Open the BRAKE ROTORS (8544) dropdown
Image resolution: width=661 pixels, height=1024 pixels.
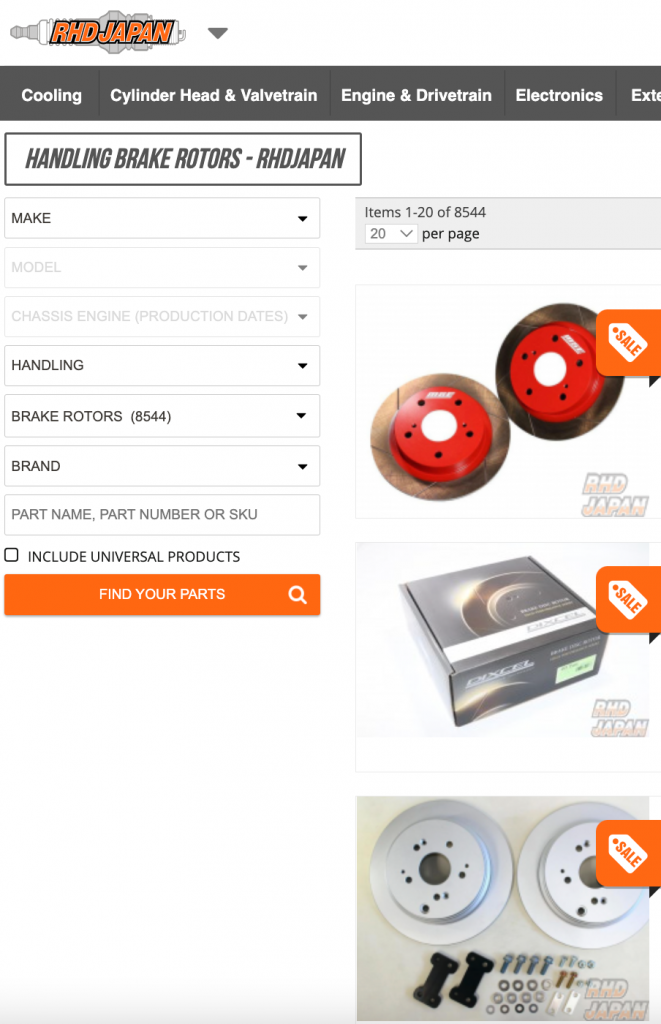162,416
